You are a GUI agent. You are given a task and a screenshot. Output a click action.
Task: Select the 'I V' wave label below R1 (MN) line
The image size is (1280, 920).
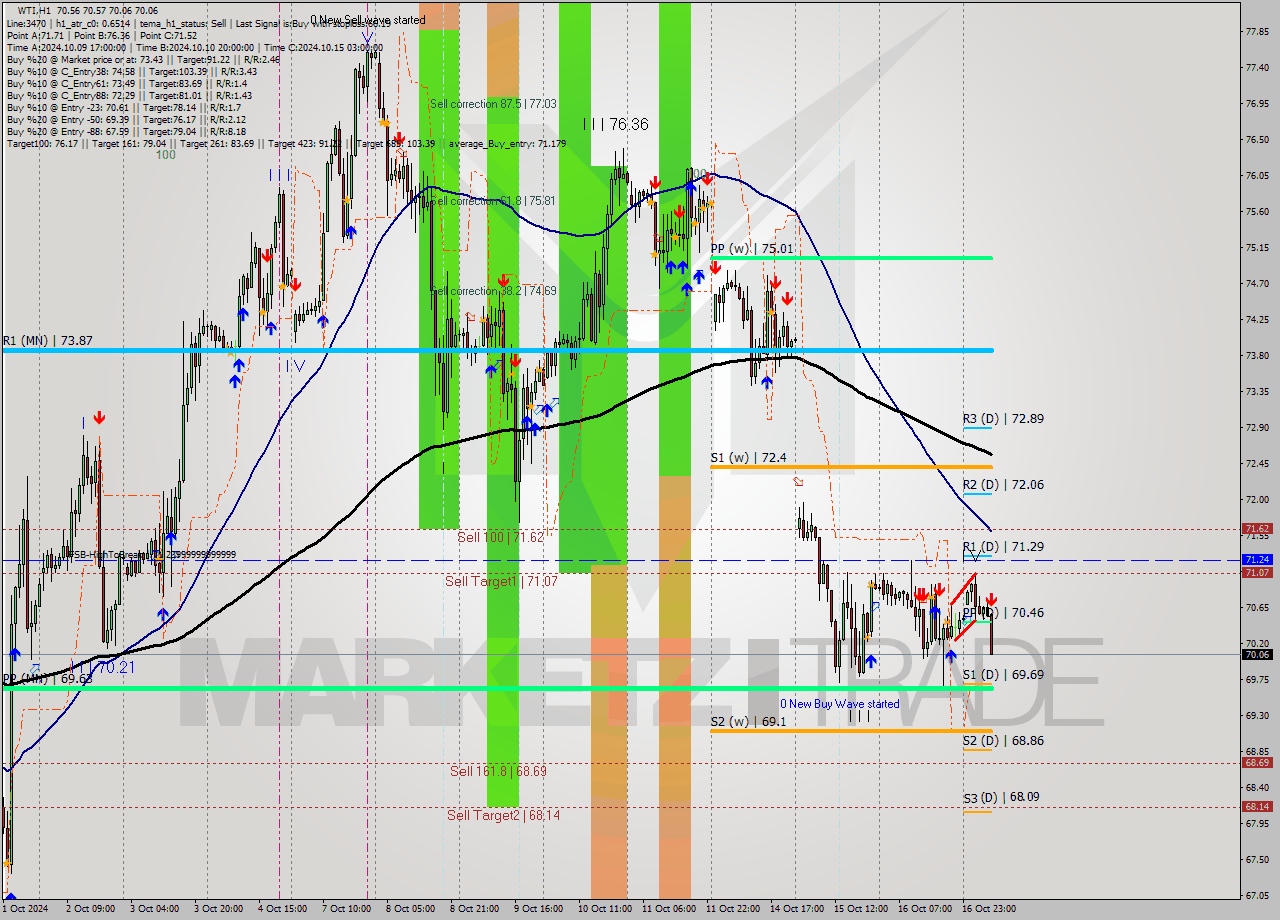[x=296, y=365]
